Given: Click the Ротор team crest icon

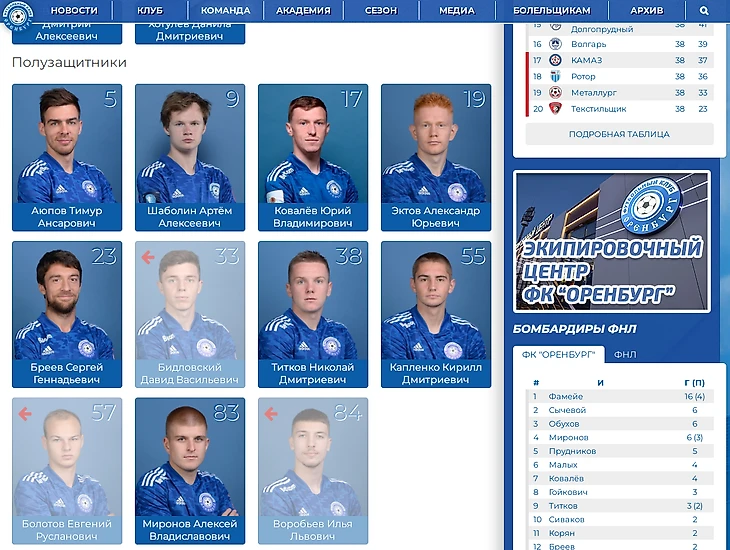Looking at the screenshot, I should [x=555, y=76].
